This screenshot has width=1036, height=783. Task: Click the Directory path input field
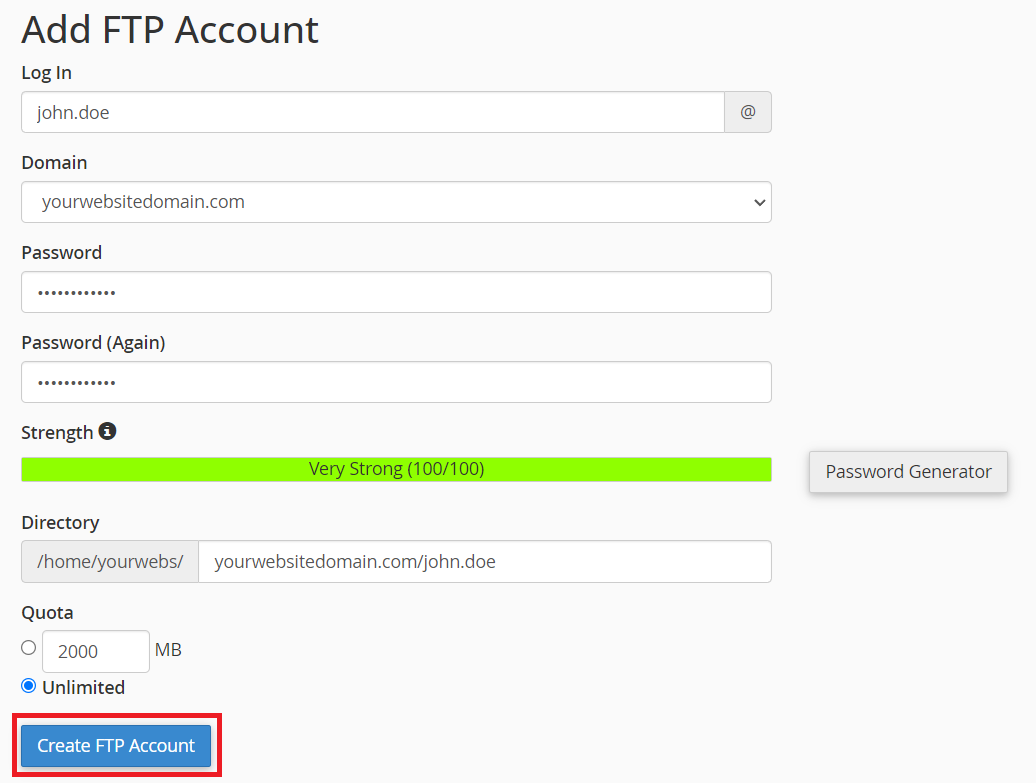[x=485, y=561]
